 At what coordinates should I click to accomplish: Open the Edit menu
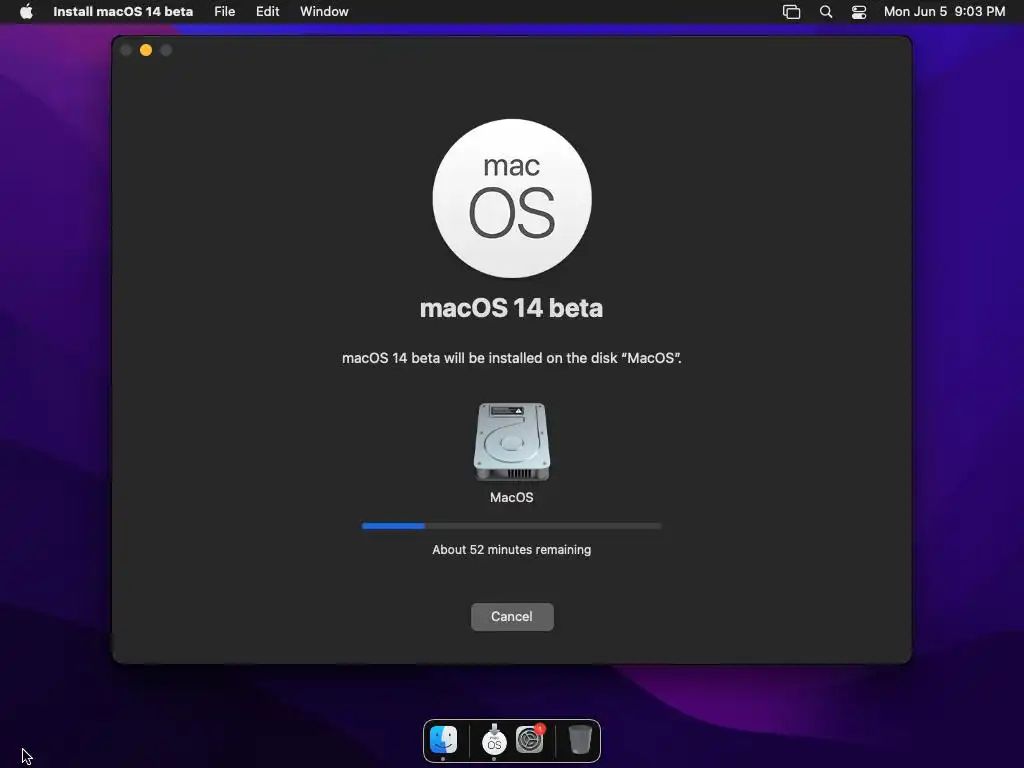coord(268,12)
